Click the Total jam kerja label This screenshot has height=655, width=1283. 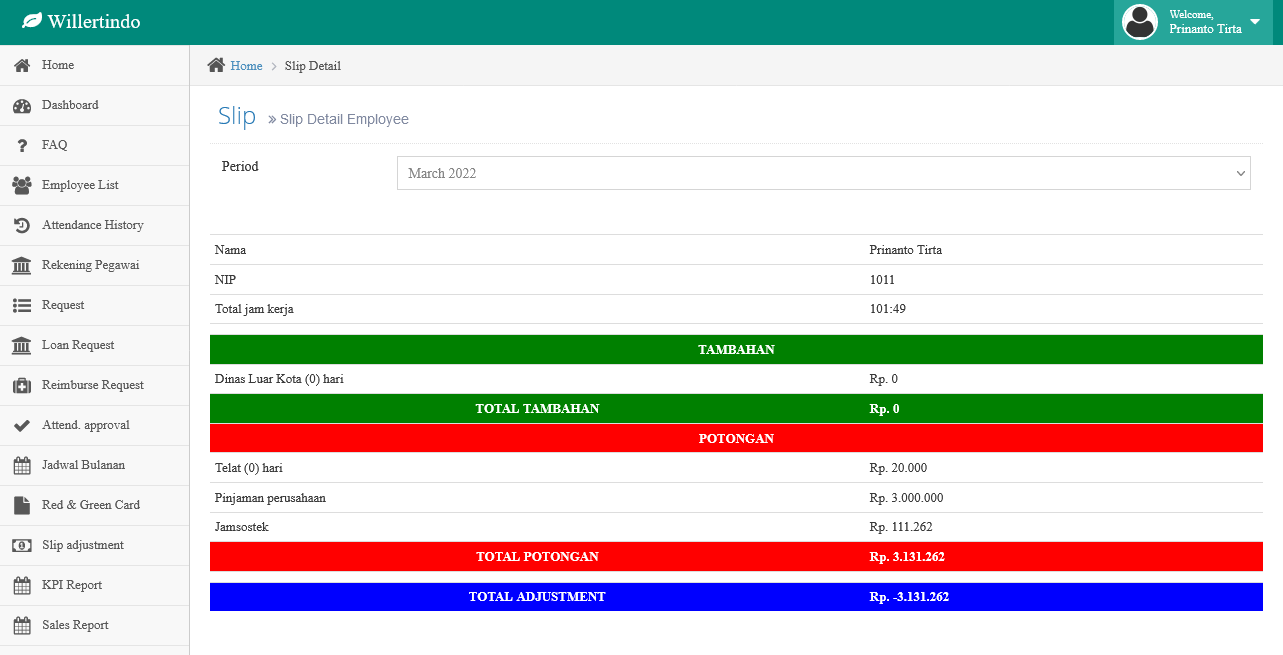254,309
